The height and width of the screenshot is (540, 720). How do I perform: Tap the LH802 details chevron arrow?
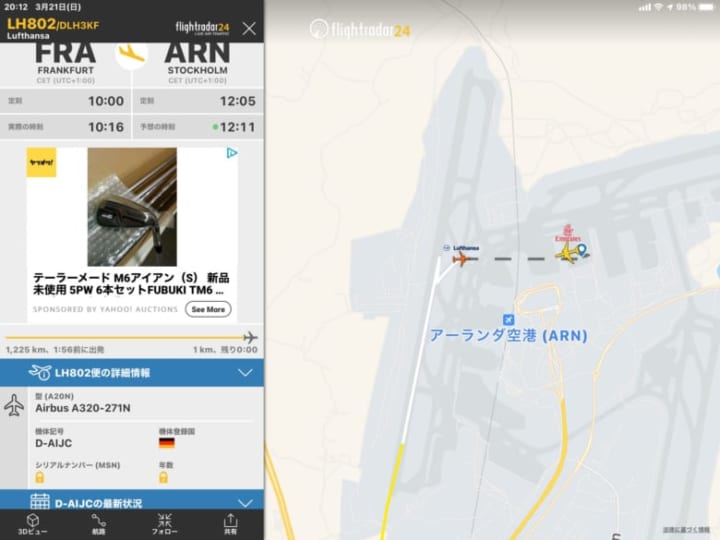coord(246,372)
